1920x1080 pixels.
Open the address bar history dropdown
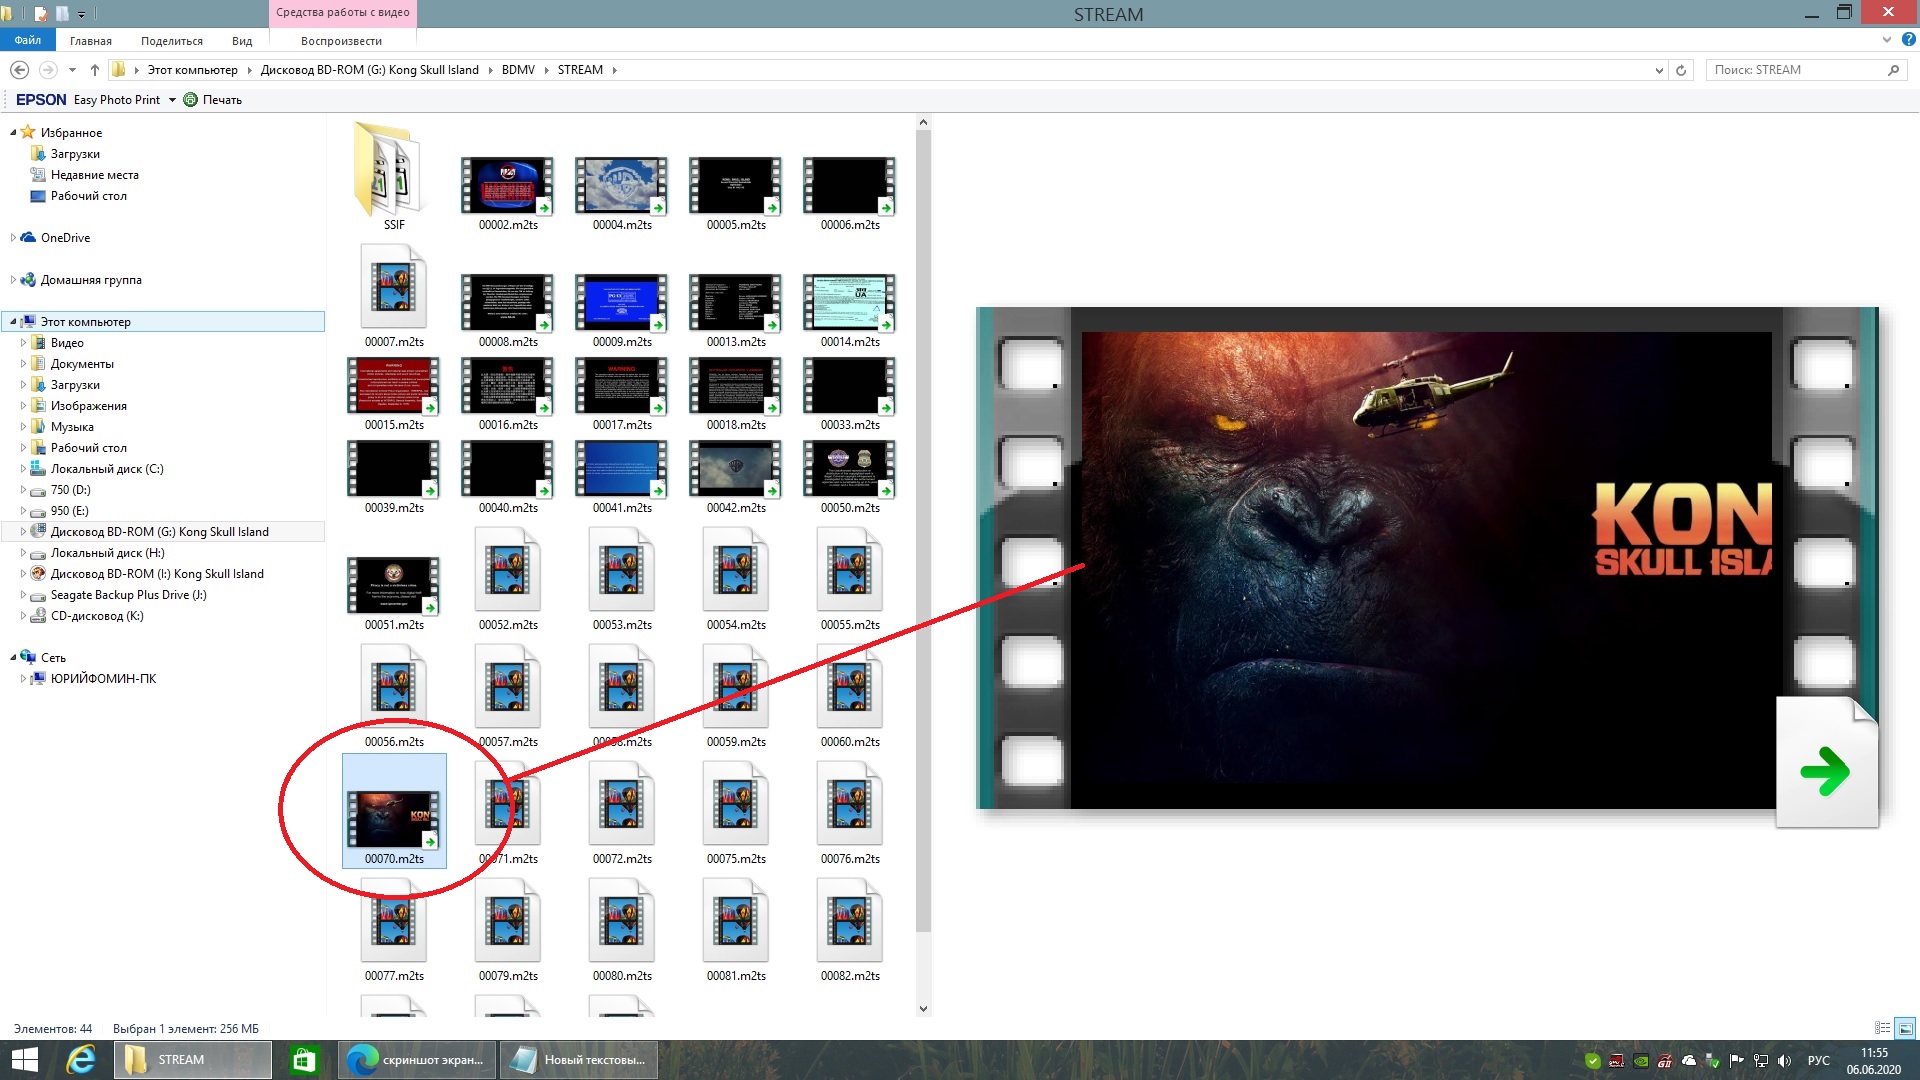[1659, 70]
